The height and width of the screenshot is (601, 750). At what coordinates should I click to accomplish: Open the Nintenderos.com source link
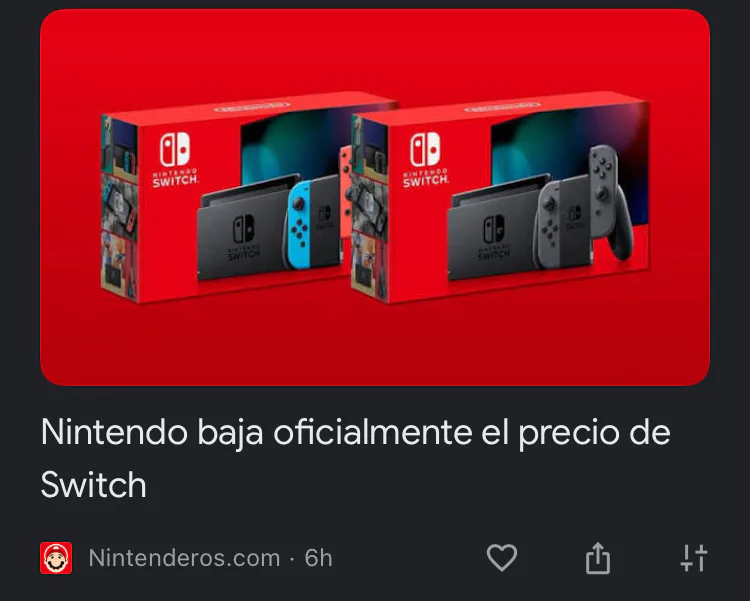click(x=184, y=558)
